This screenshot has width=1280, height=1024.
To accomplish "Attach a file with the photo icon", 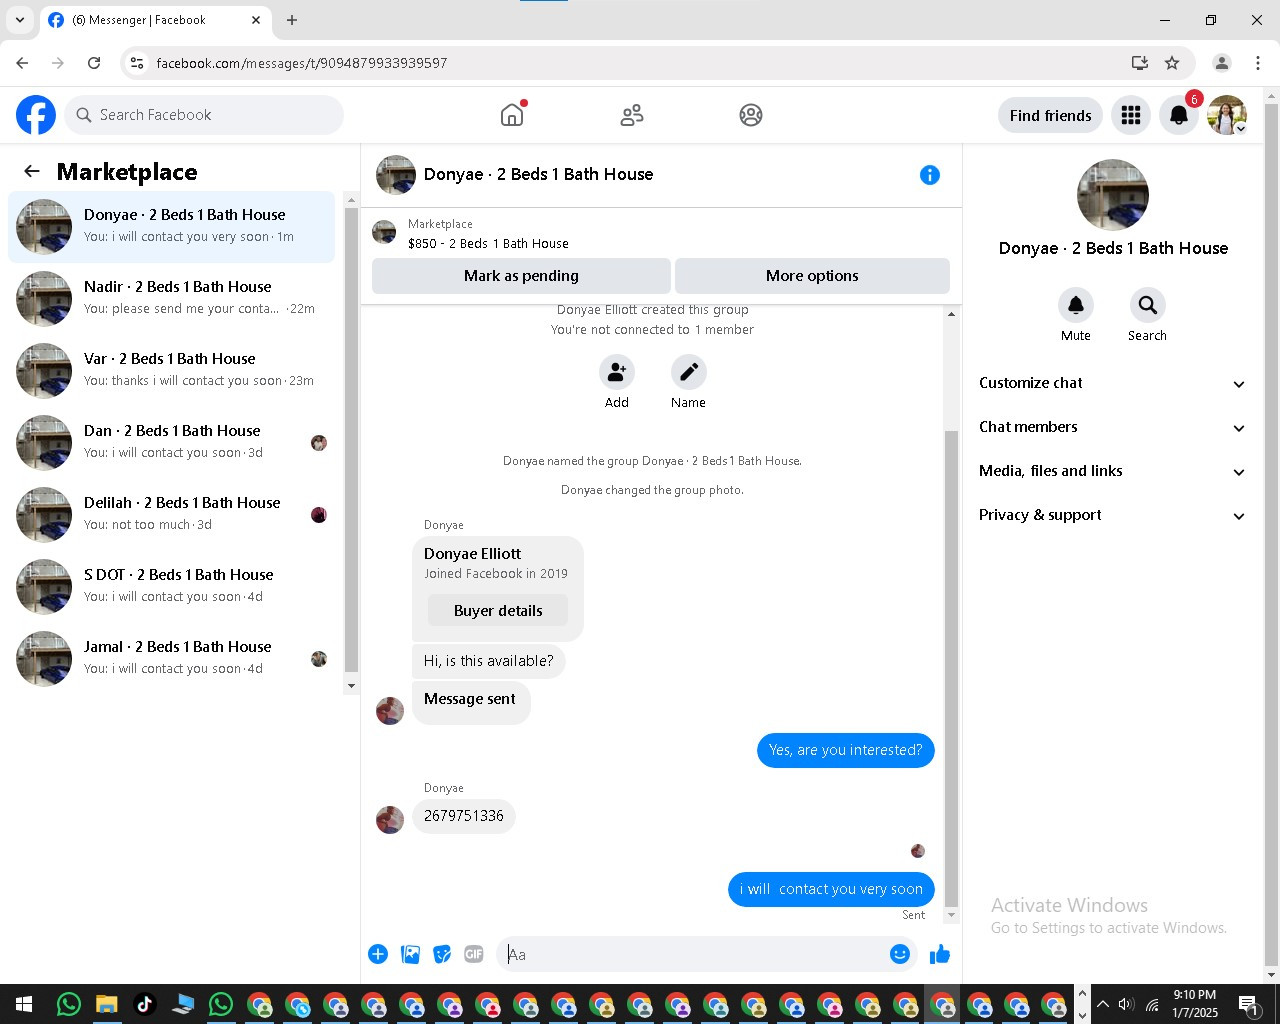I will 410,954.
